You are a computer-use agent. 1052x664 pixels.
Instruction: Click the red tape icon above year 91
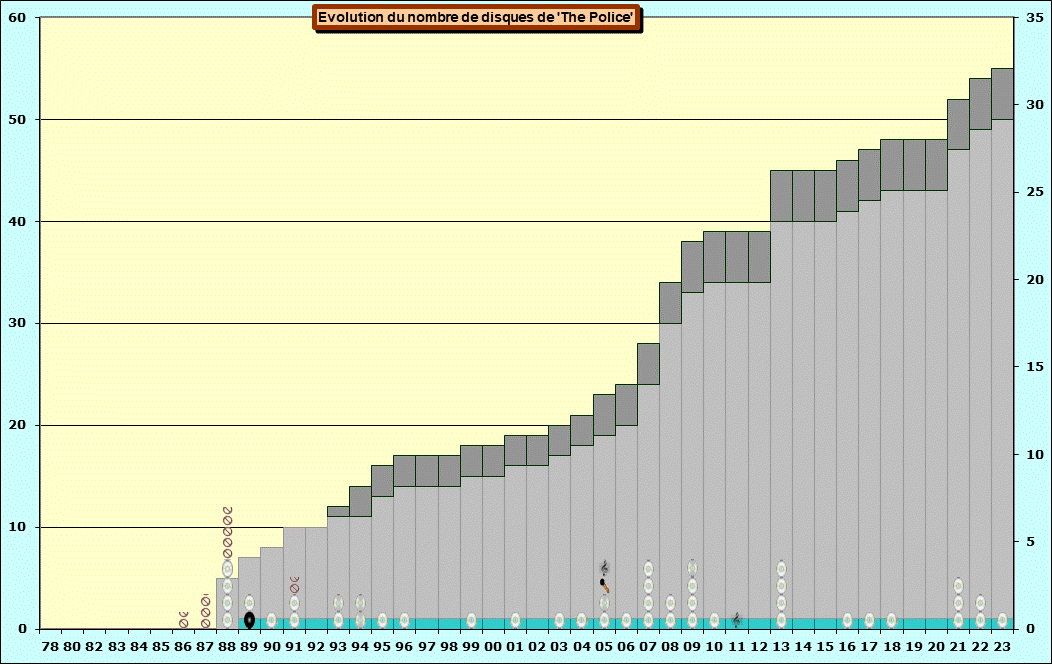click(x=294, y=585)
